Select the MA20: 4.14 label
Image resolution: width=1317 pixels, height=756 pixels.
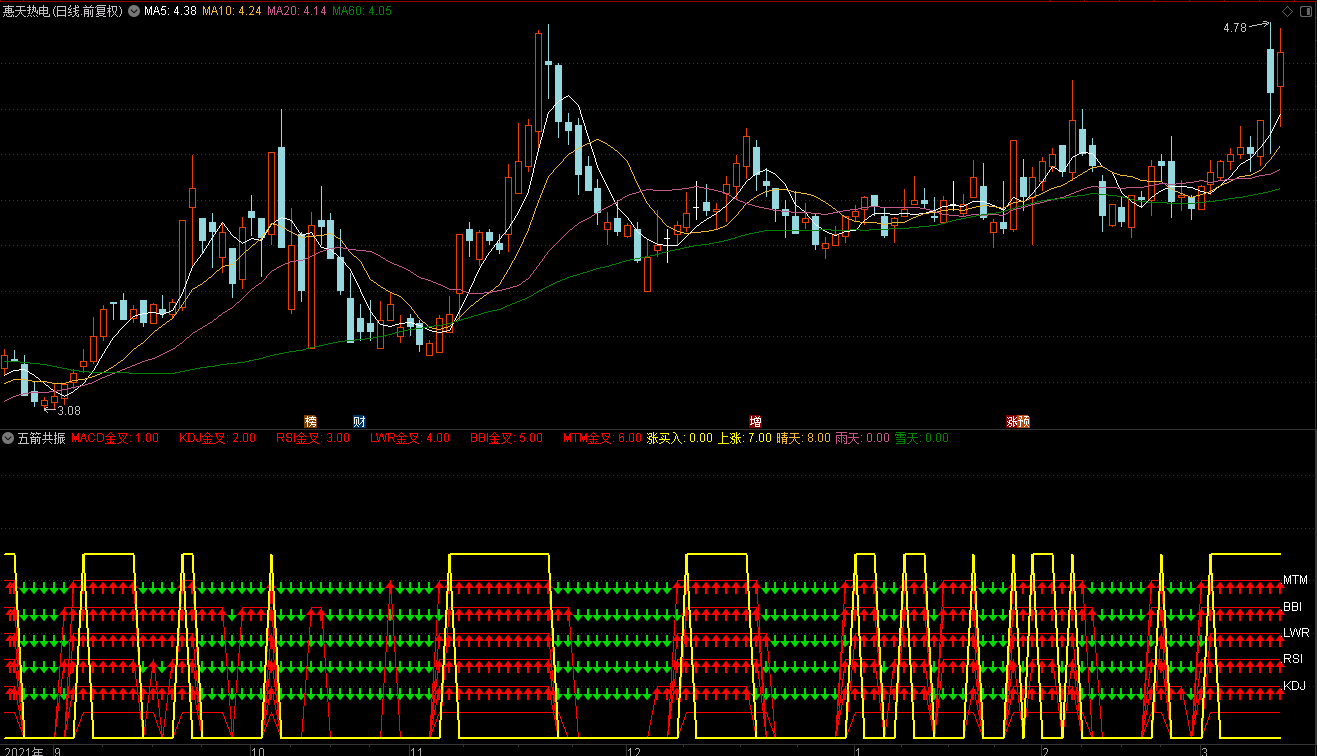(x=297, y=12)
